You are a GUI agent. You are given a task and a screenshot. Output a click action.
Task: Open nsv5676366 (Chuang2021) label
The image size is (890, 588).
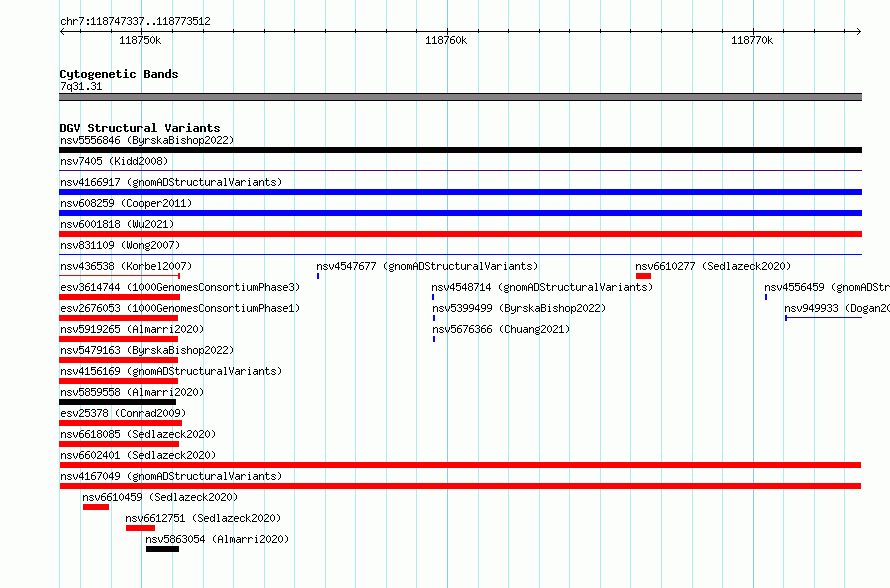501,329
